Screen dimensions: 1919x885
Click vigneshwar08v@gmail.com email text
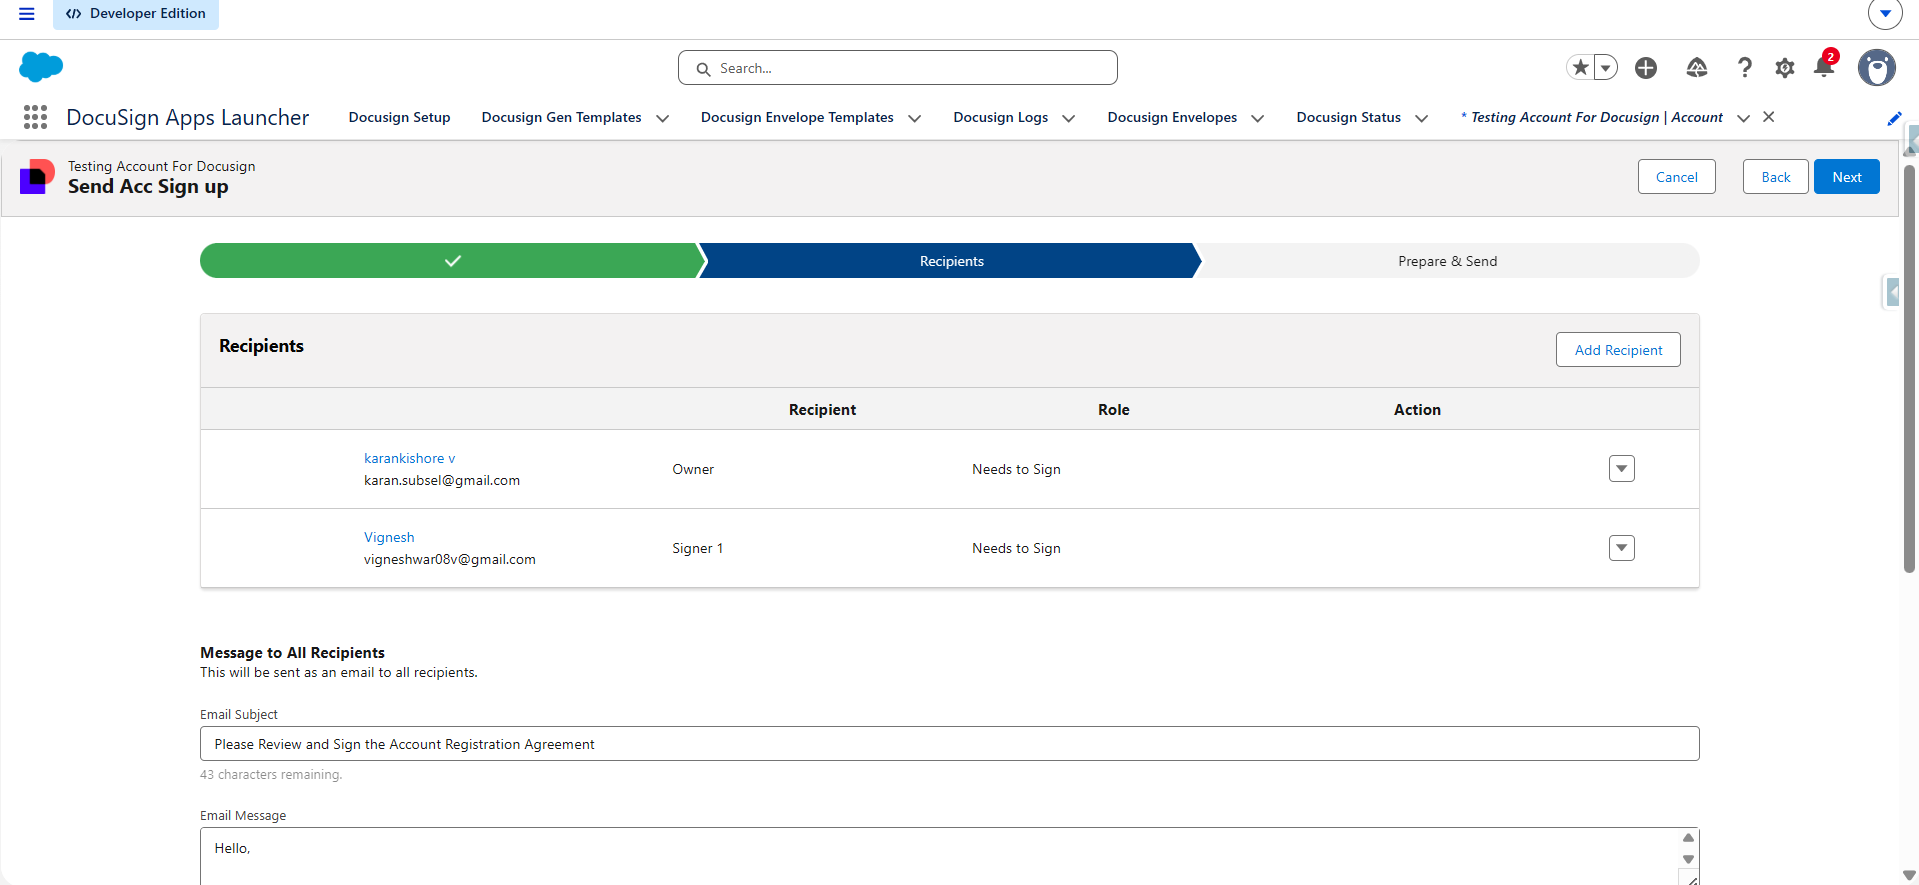coord(450,559)
